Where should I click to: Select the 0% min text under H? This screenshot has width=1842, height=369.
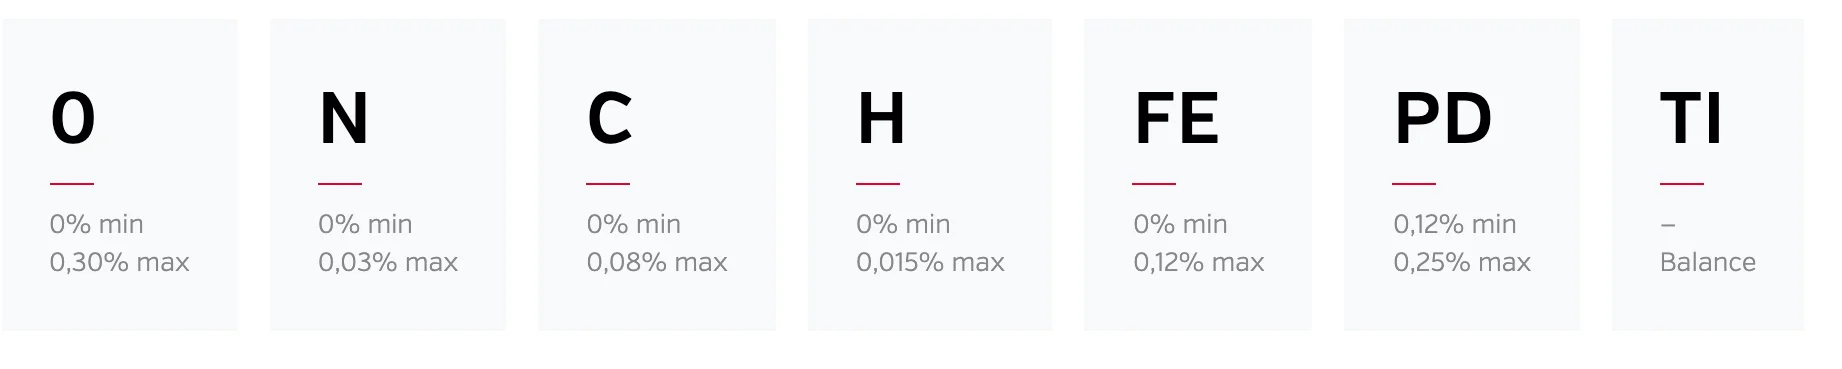tap(903, 224)
